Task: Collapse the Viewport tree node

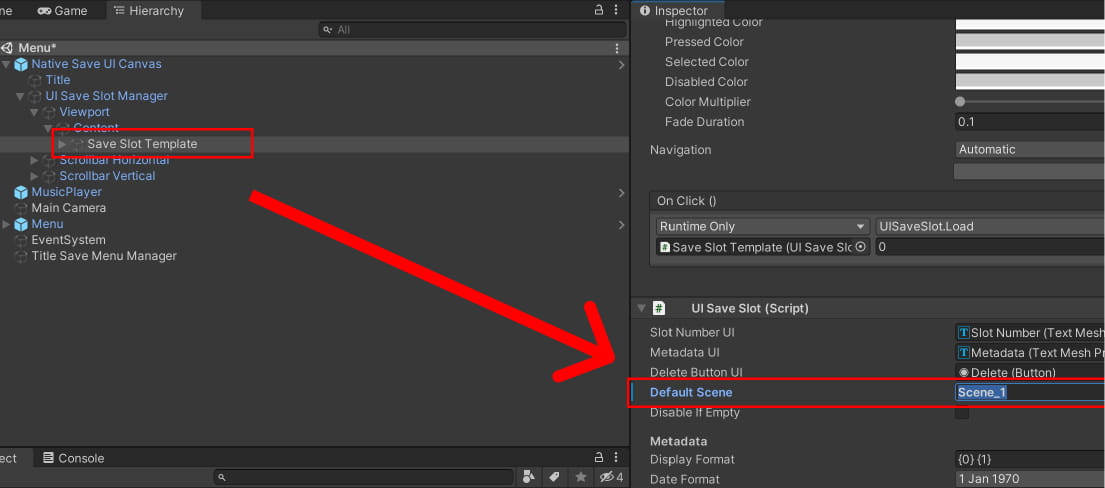Action: [35, 112]
